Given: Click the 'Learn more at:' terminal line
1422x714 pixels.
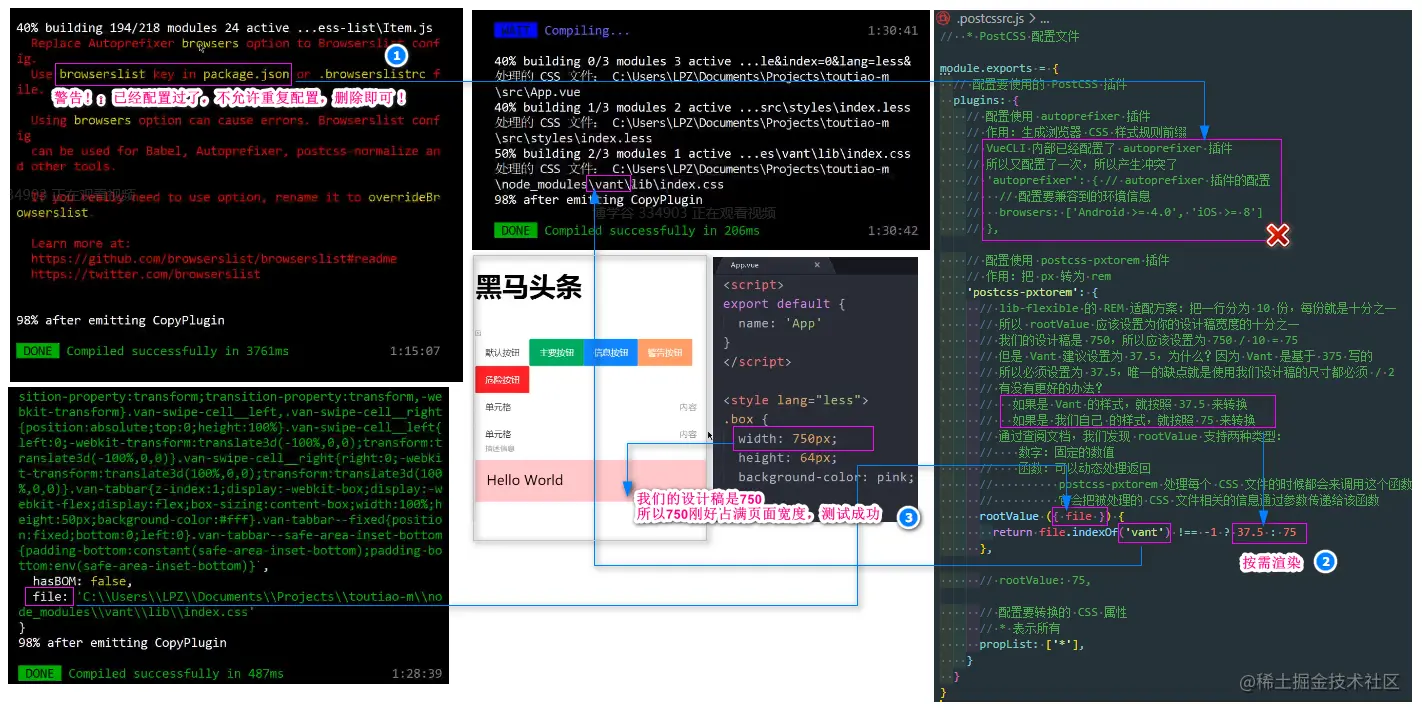Looking at the screenshot, I should coord(80,243).
